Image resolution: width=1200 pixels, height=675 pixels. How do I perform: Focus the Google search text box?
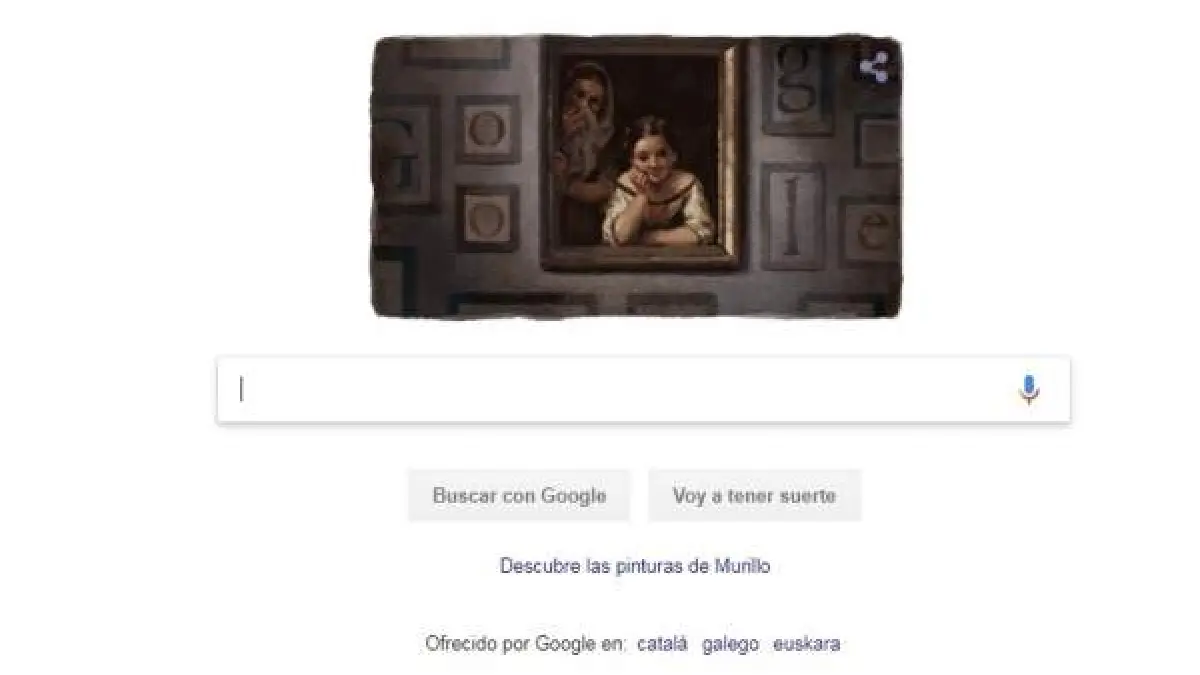pyautogui.click(x=643, y=390)
